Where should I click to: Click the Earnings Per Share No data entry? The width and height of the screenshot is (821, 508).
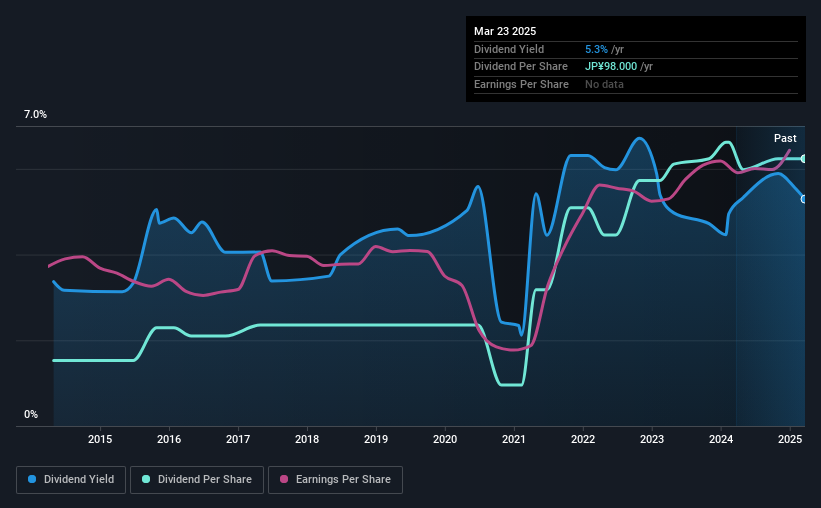[x=604, y=84]
